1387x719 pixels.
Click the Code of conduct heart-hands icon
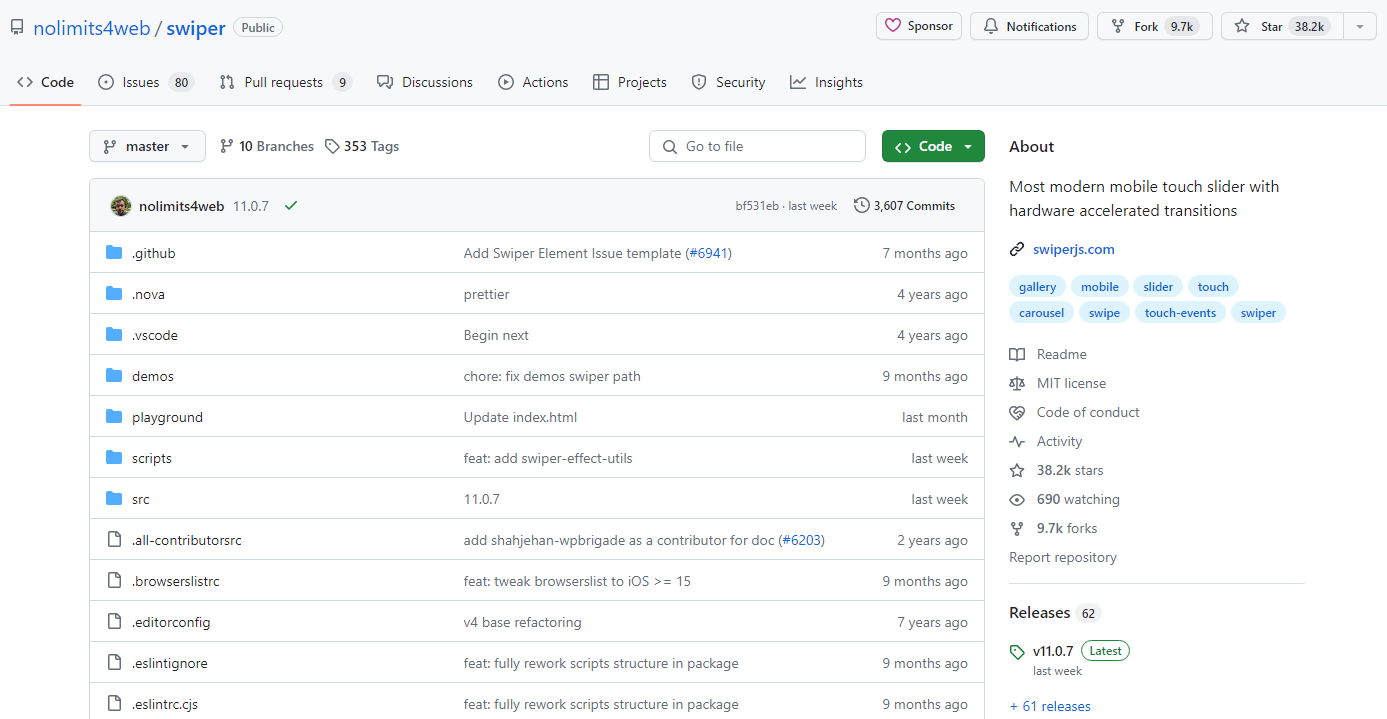(x=1017, y=412)
